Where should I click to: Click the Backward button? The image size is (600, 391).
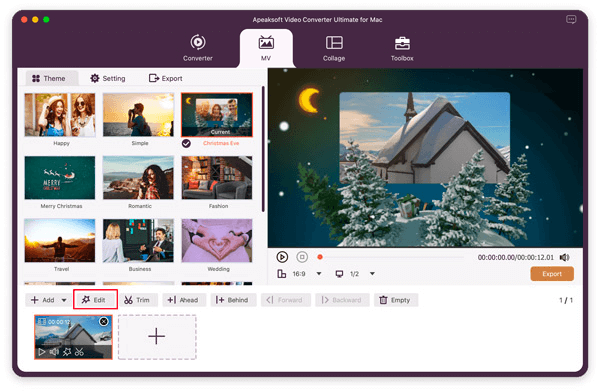tap(342, 300)
